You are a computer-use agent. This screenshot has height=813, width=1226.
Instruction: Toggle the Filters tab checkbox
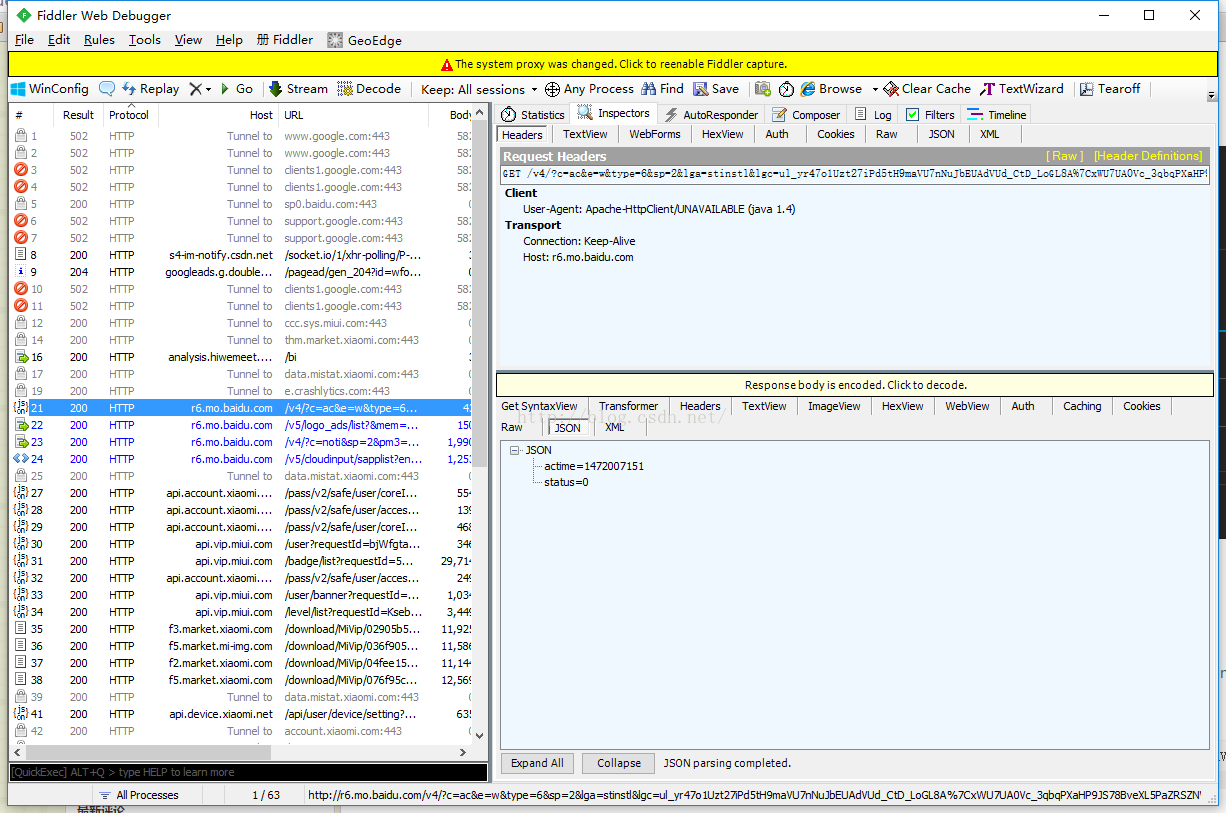point(912,115)
